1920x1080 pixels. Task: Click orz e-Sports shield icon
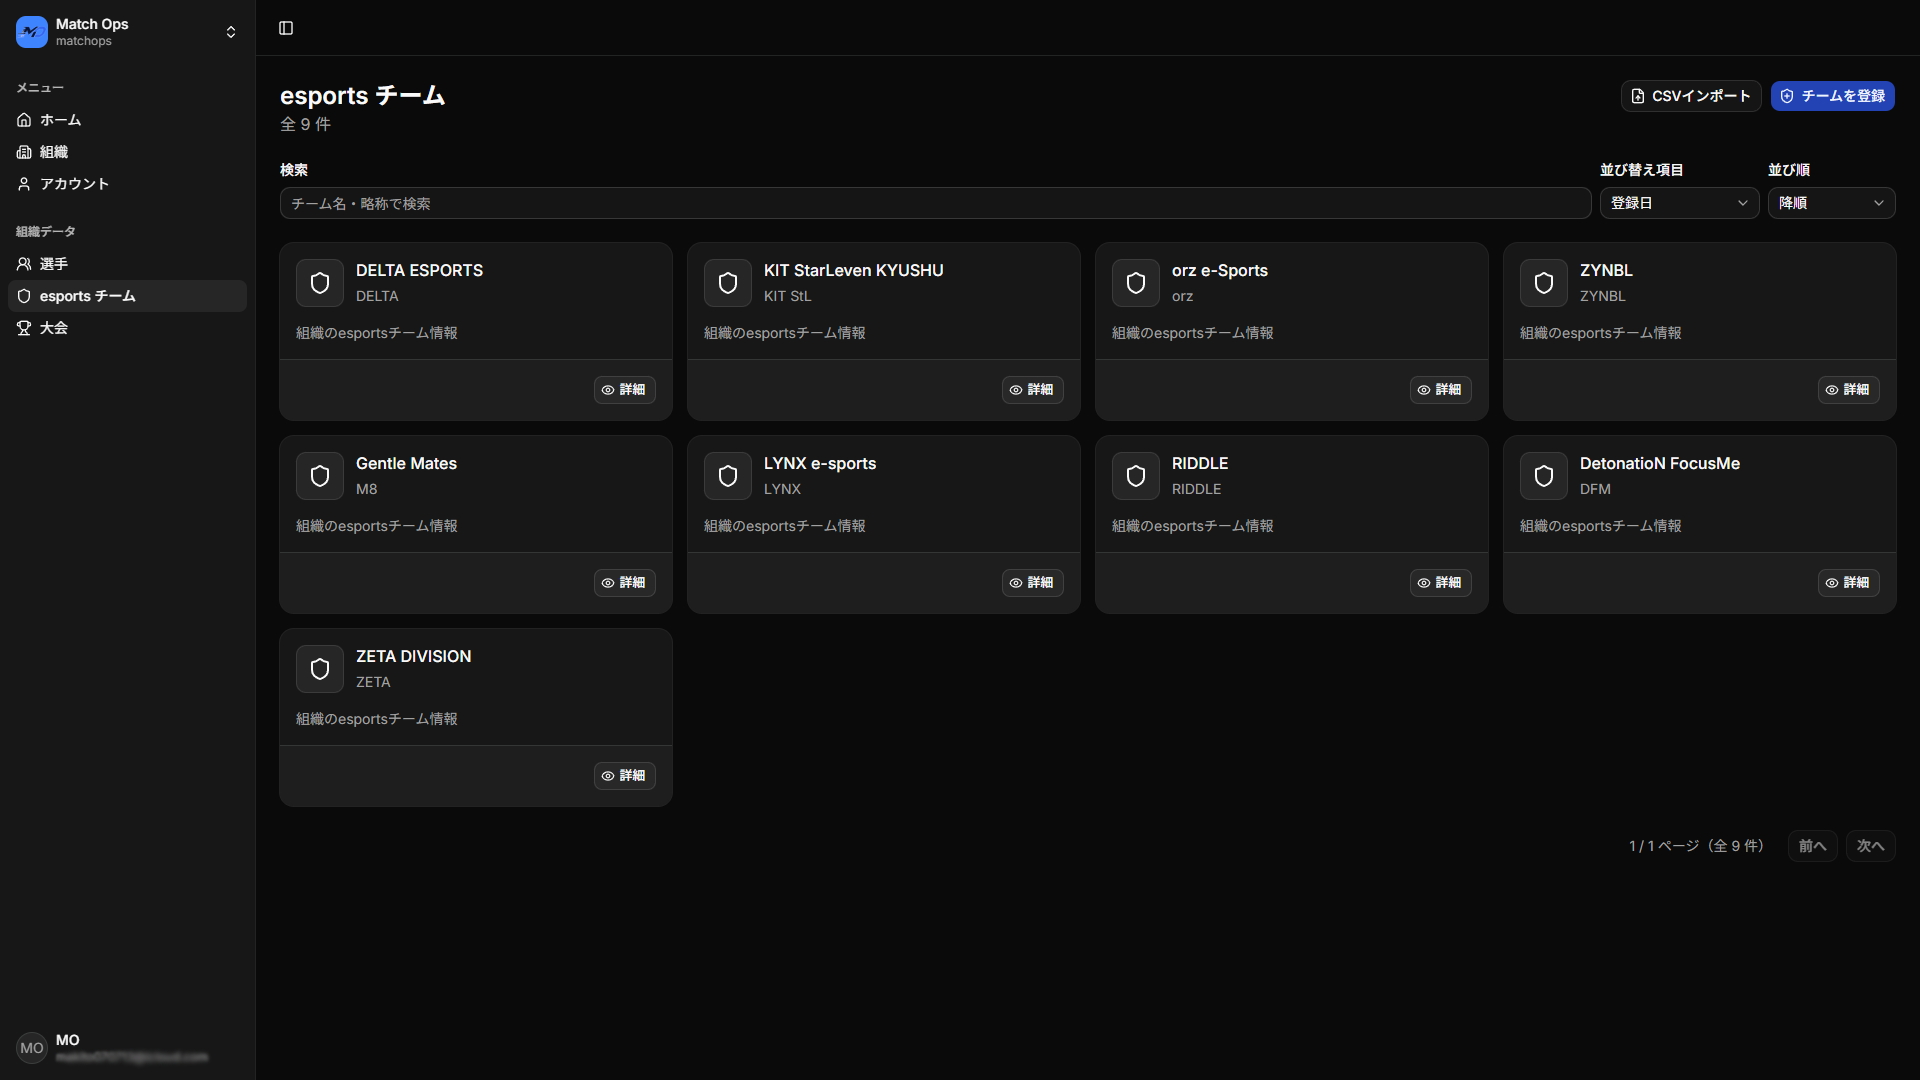click(1136, 283)
